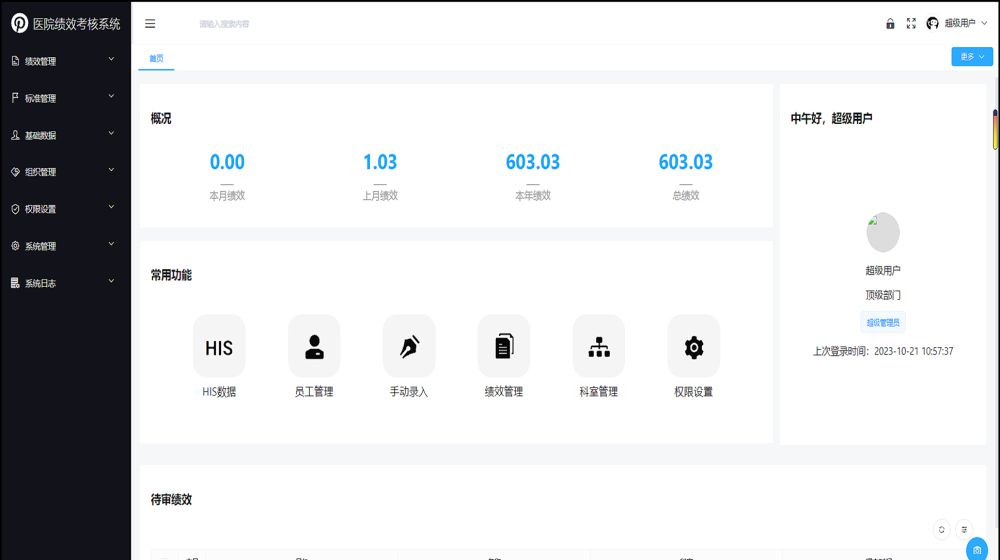The height and width of the screenshot is (560, 1000).
Task: Click the 待审绩效 section heading
Action: point(171,499)
